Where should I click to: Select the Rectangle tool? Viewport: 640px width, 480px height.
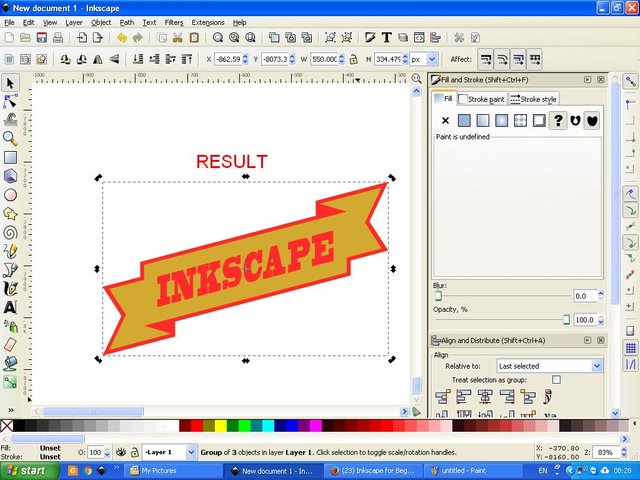click(10, 158)
